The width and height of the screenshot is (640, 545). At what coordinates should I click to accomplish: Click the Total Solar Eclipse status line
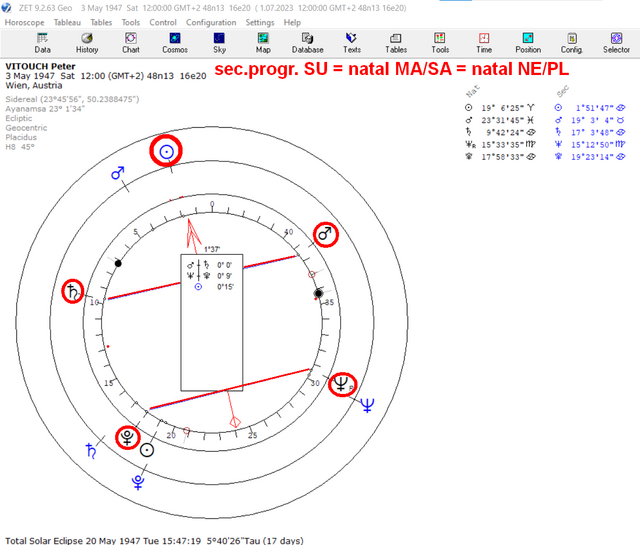click(x=154, y=540)
